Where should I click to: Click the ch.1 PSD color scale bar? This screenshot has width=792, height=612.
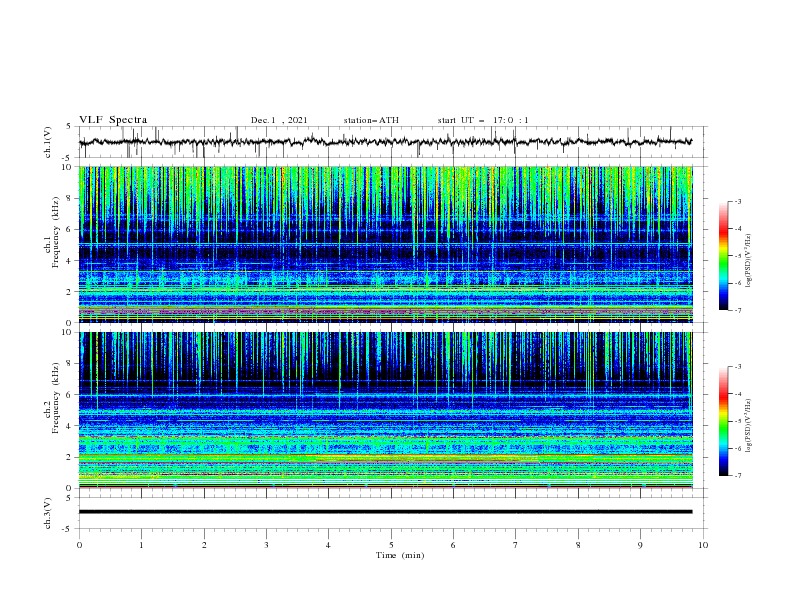point(723,255)
